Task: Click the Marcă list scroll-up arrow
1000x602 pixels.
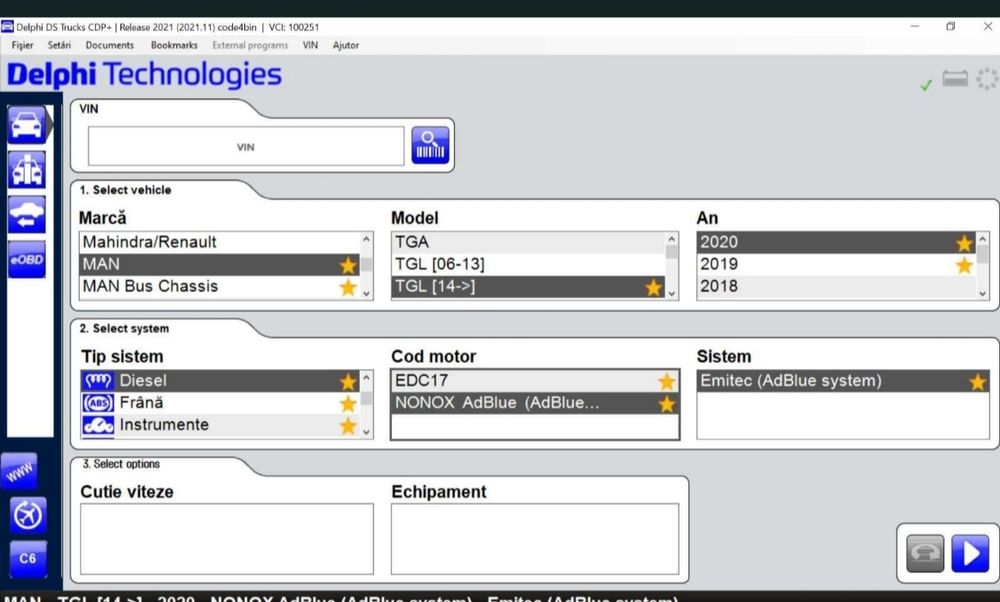Action: (x=366, y=239)
